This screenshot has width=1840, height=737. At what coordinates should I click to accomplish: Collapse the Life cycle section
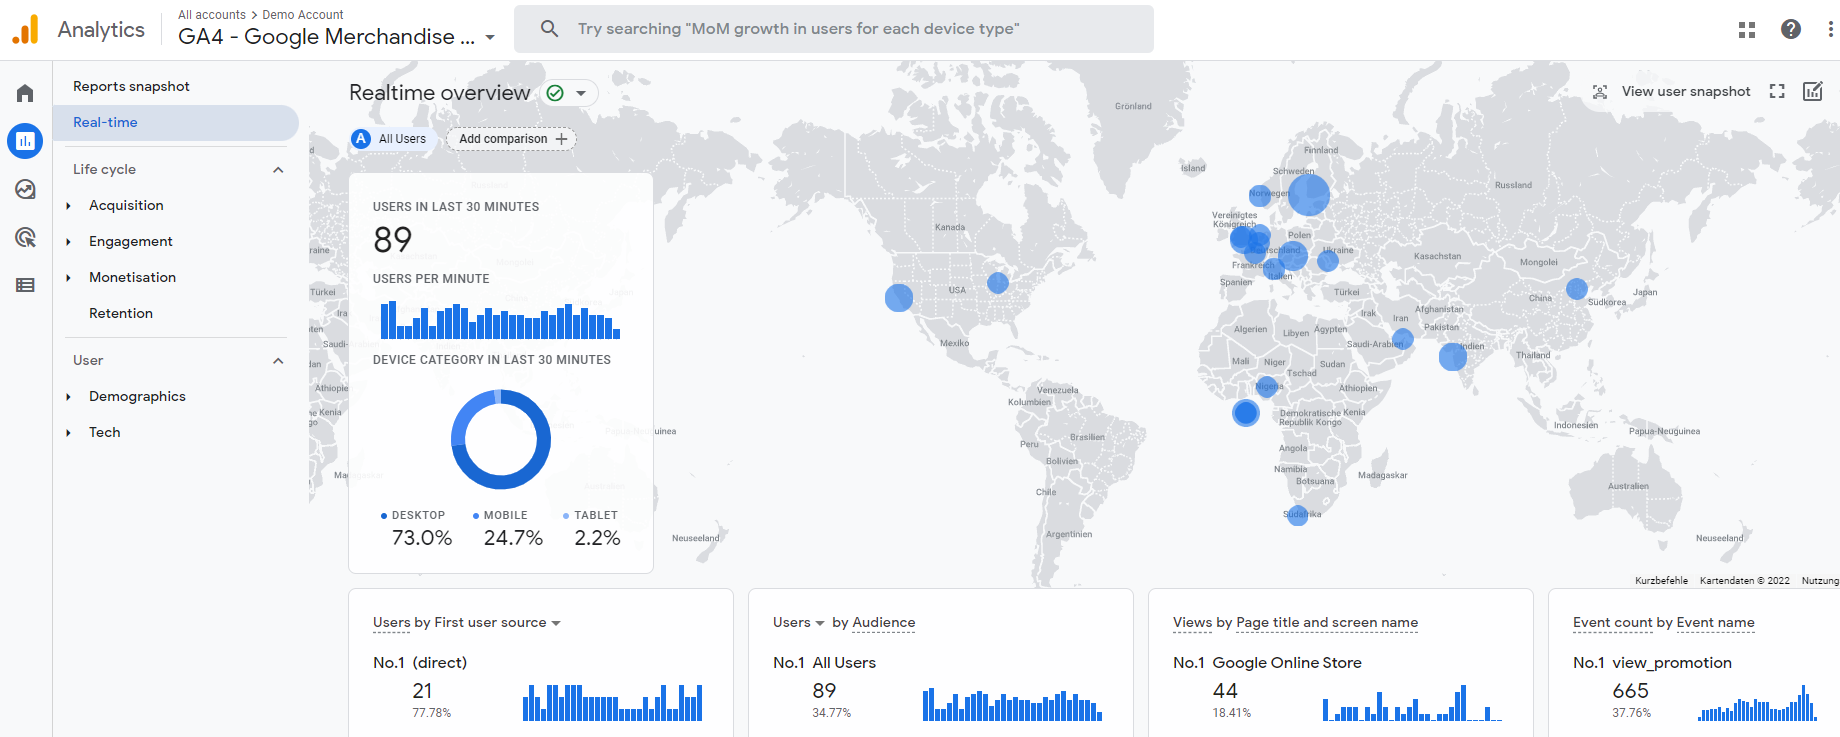[x=278, y=169]
